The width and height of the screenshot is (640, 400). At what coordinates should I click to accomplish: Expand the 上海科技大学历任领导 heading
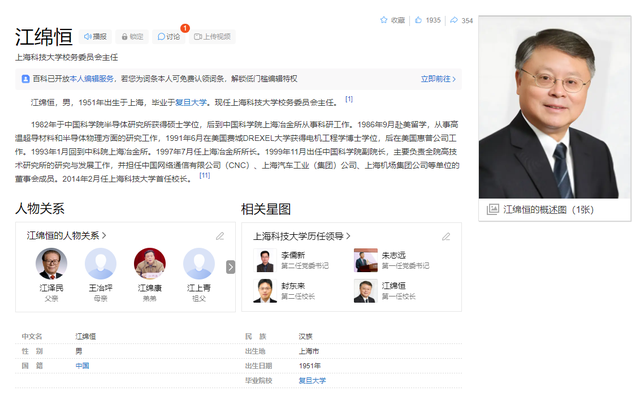(302, 236)
